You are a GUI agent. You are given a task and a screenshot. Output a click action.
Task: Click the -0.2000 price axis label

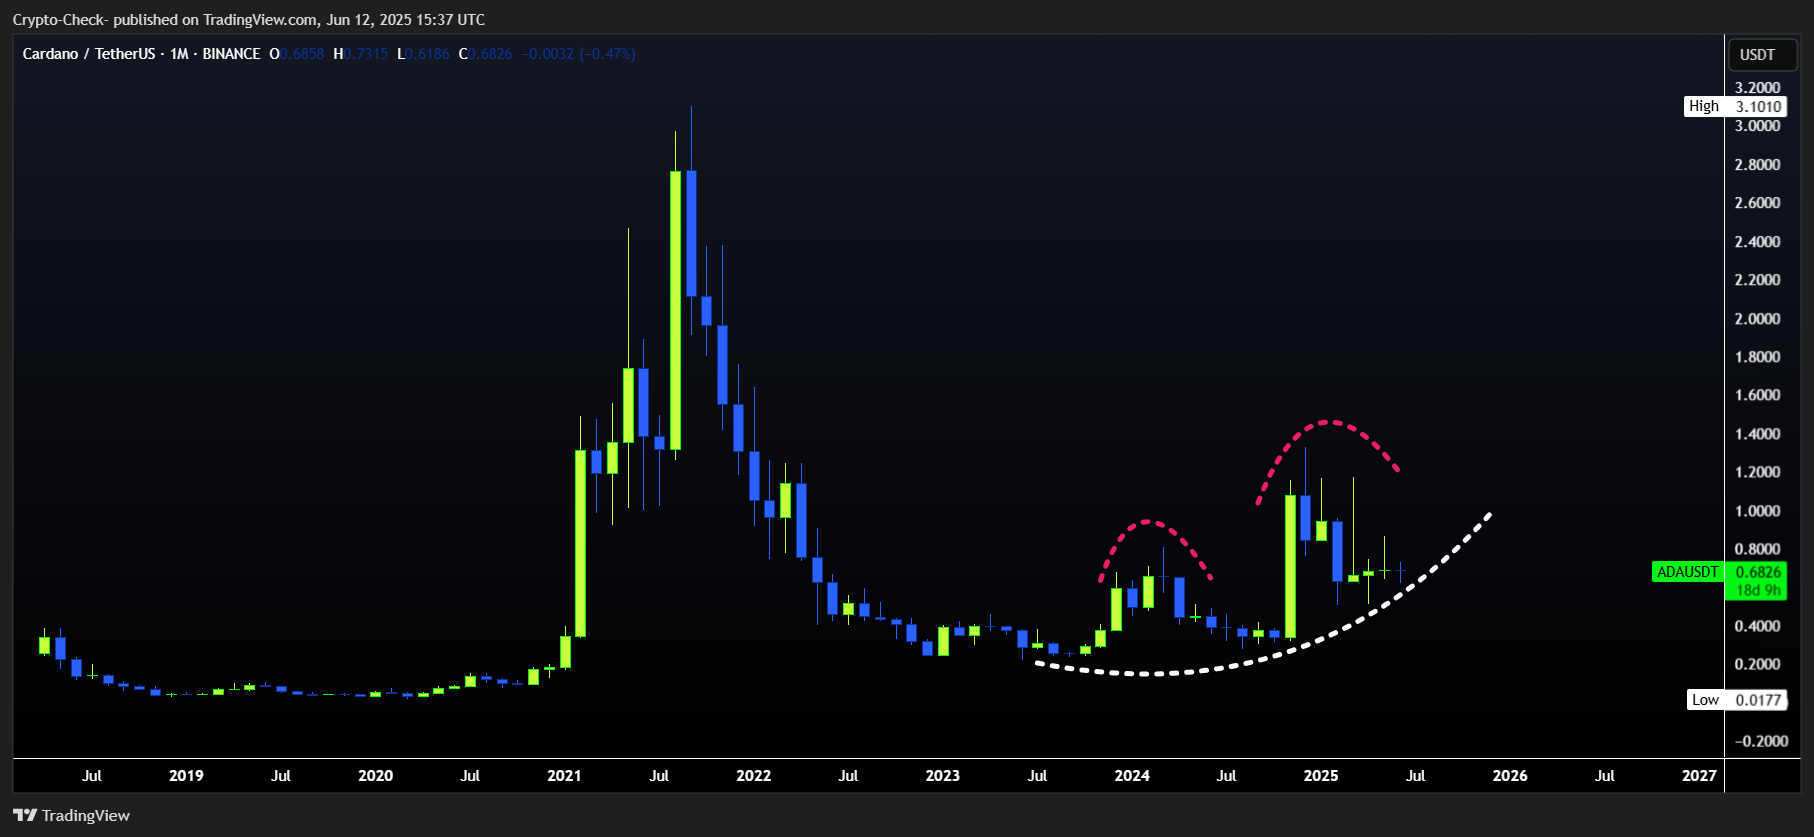[1759, 741]
